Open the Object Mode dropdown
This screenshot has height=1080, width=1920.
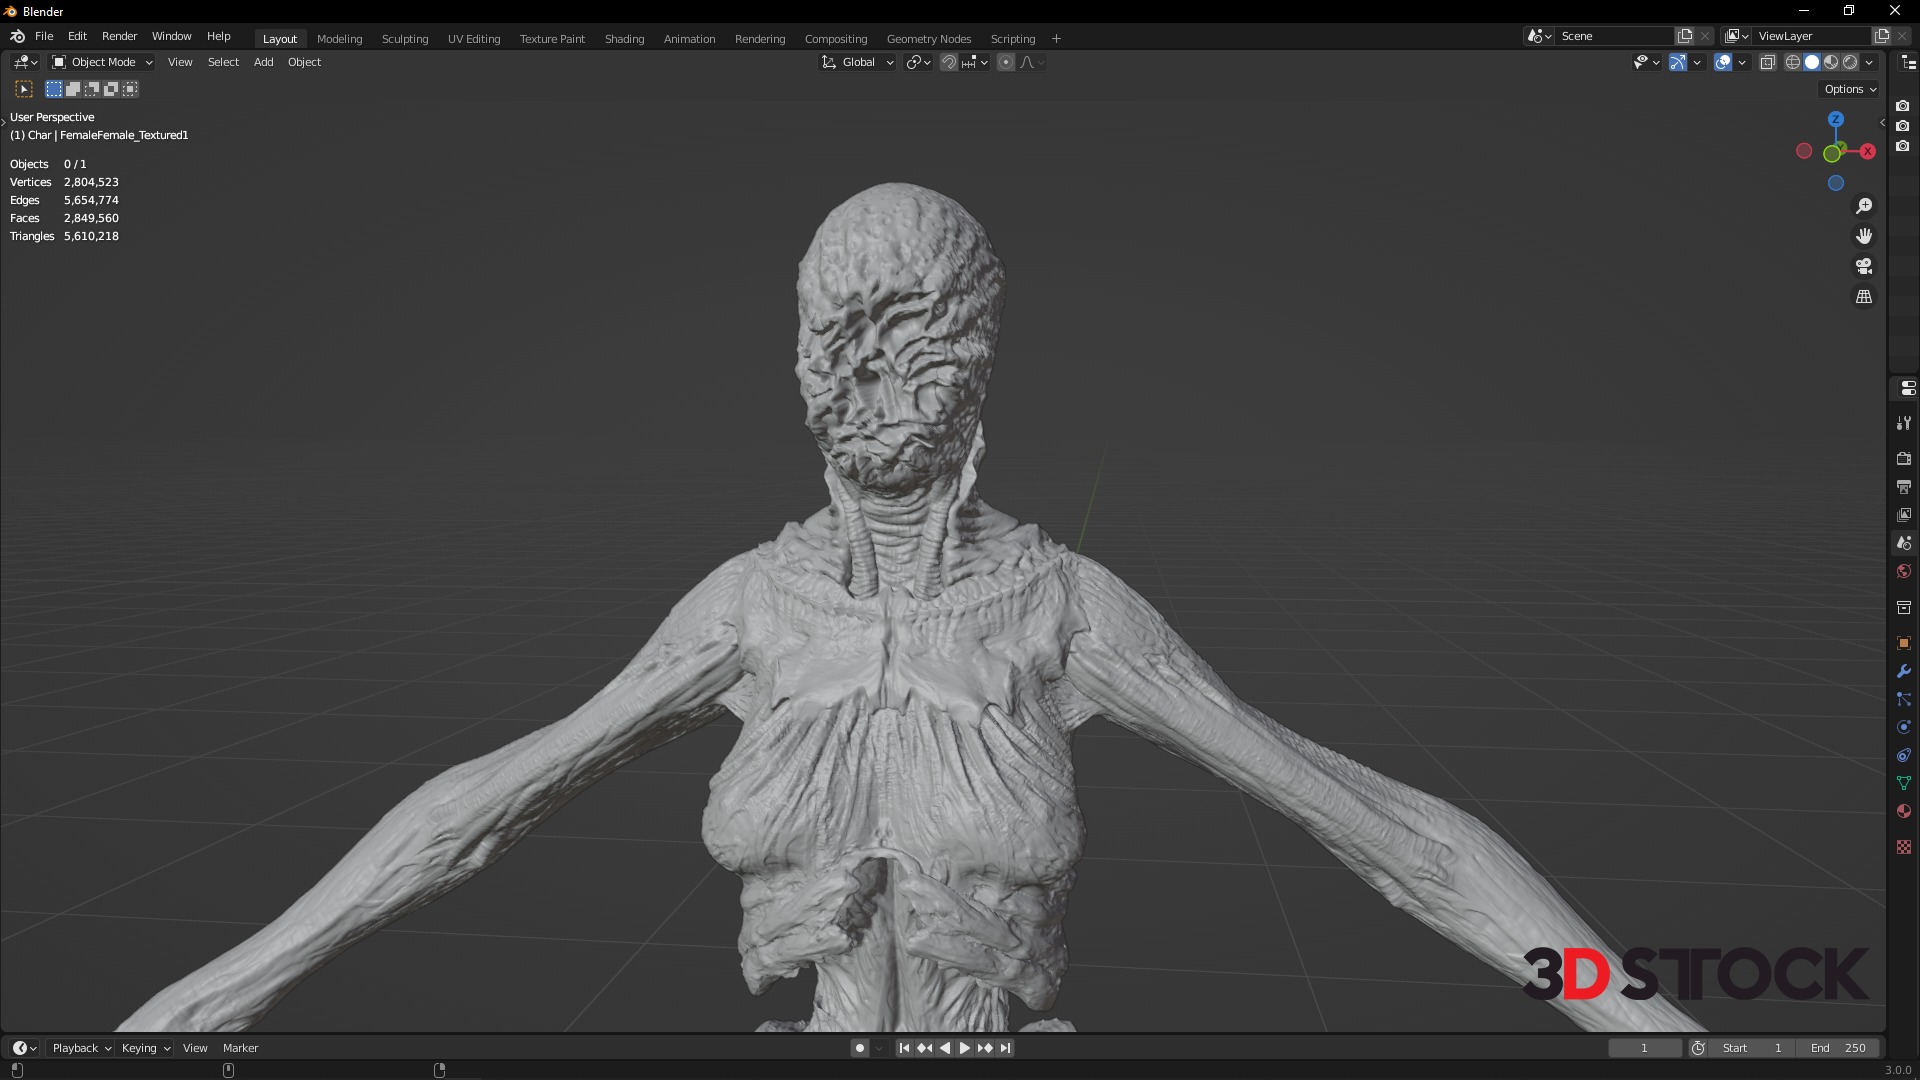pos(102,62)
